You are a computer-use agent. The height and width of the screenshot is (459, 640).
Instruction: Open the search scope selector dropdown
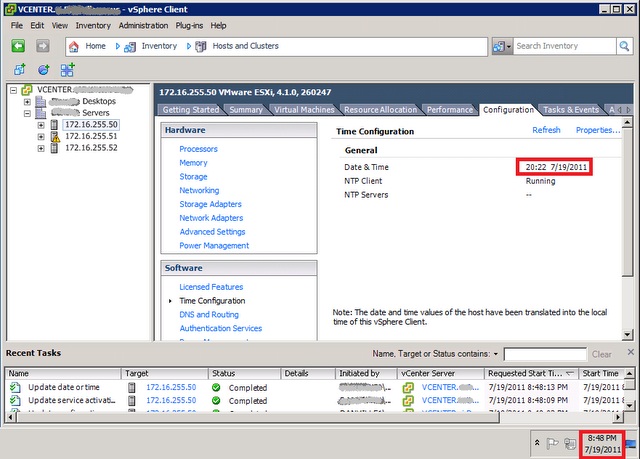(502, 46)
